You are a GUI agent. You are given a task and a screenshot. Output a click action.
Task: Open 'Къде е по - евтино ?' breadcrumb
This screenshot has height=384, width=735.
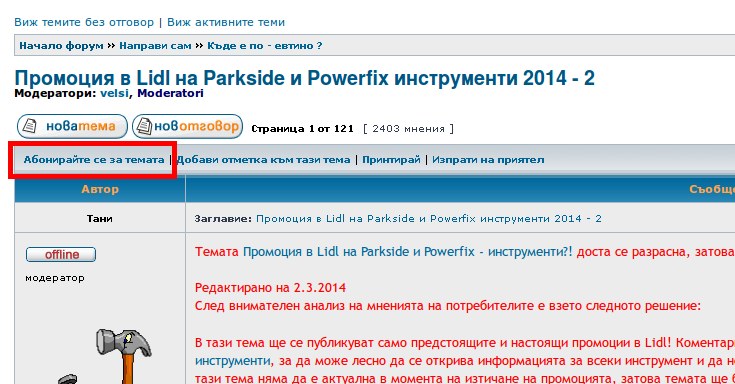pyautogui.click(x=265, y=46)
